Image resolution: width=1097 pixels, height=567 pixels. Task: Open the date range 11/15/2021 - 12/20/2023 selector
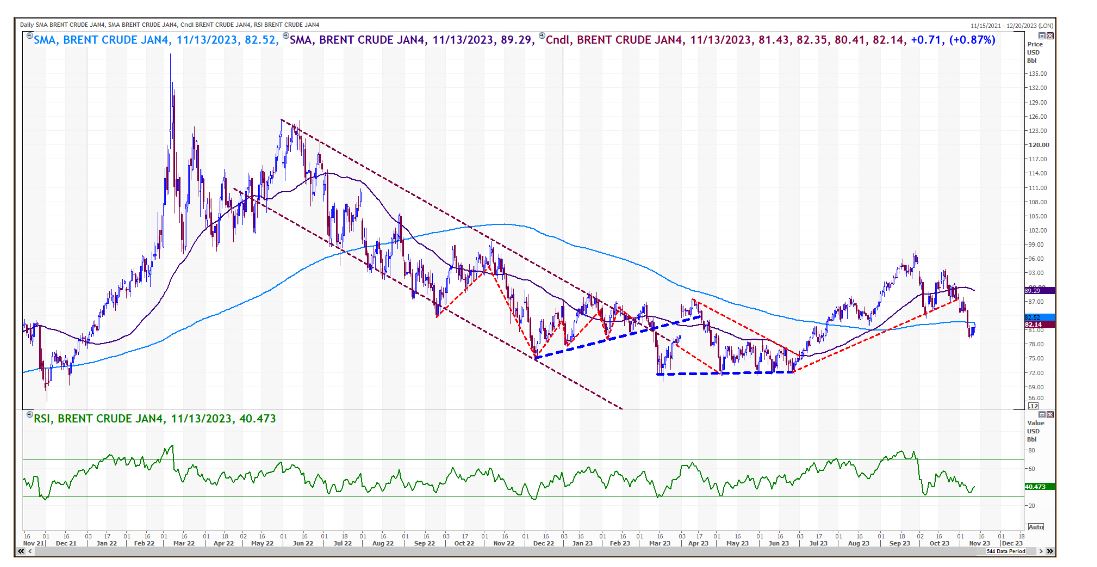1009,23
